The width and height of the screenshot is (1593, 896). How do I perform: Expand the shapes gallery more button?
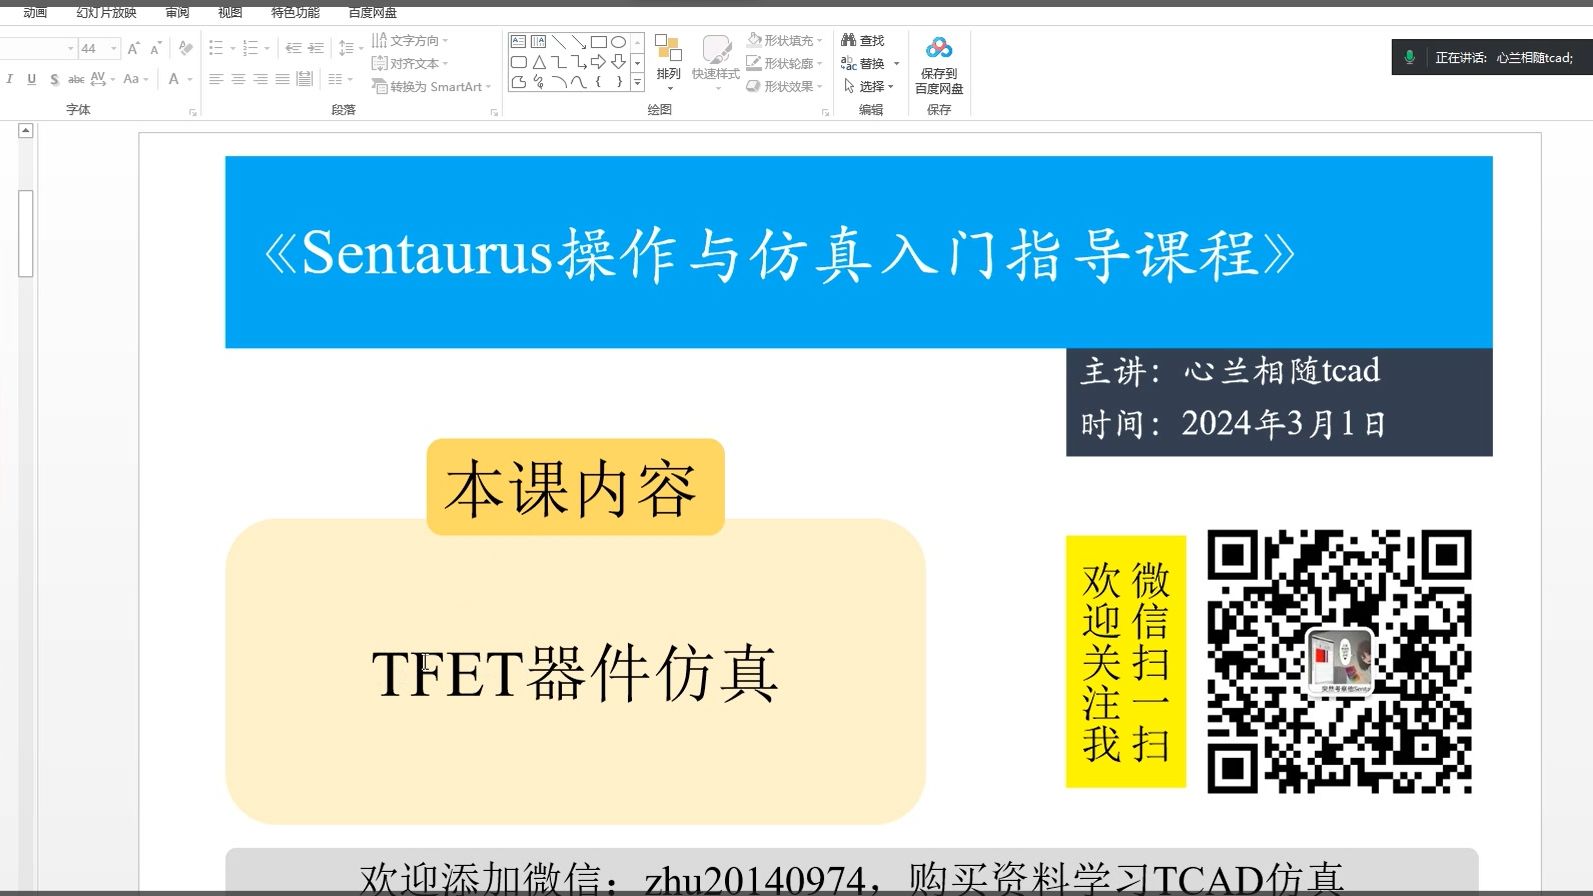637,82
